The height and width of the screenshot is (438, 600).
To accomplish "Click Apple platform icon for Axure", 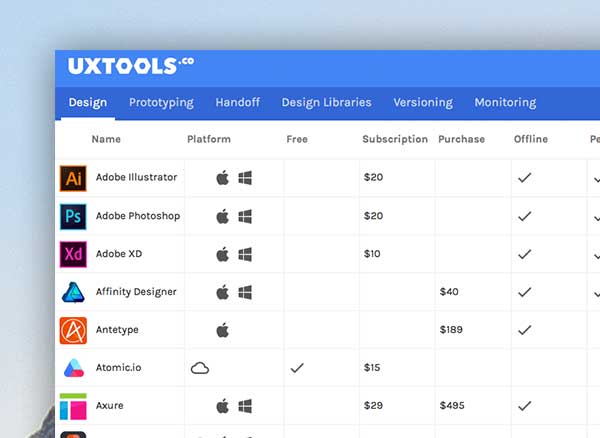I will point(222,406).
